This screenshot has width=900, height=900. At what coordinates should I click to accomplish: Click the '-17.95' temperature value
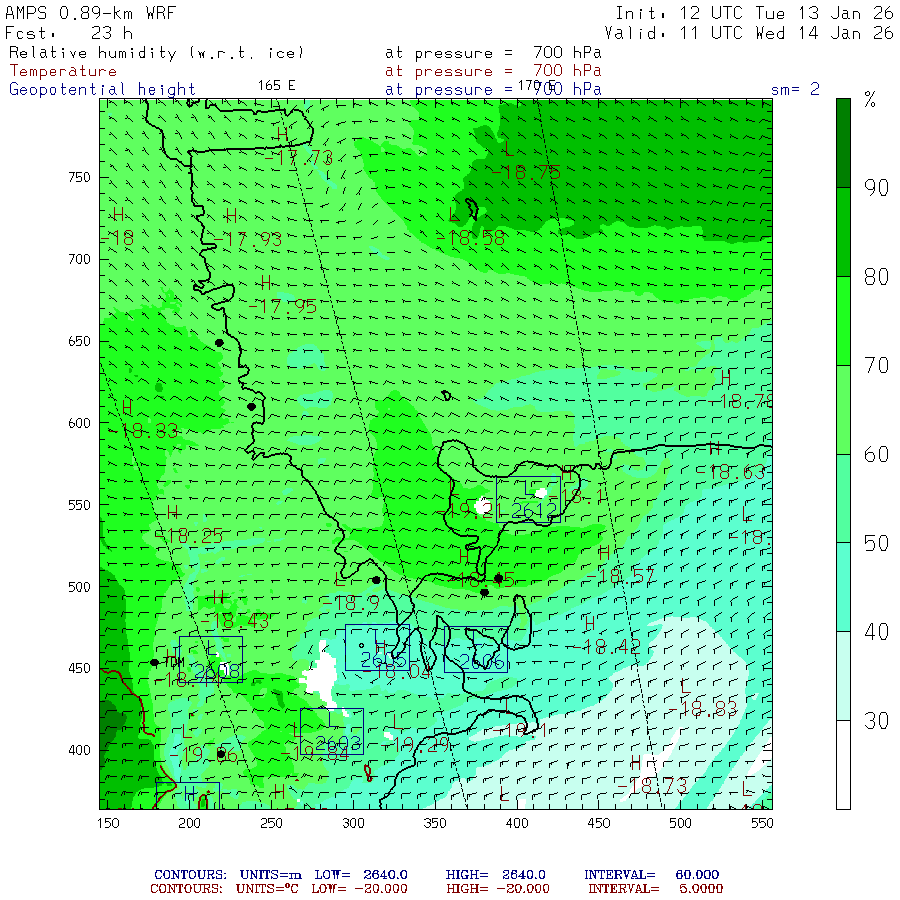pyautogui.click(x=282, y=306)
